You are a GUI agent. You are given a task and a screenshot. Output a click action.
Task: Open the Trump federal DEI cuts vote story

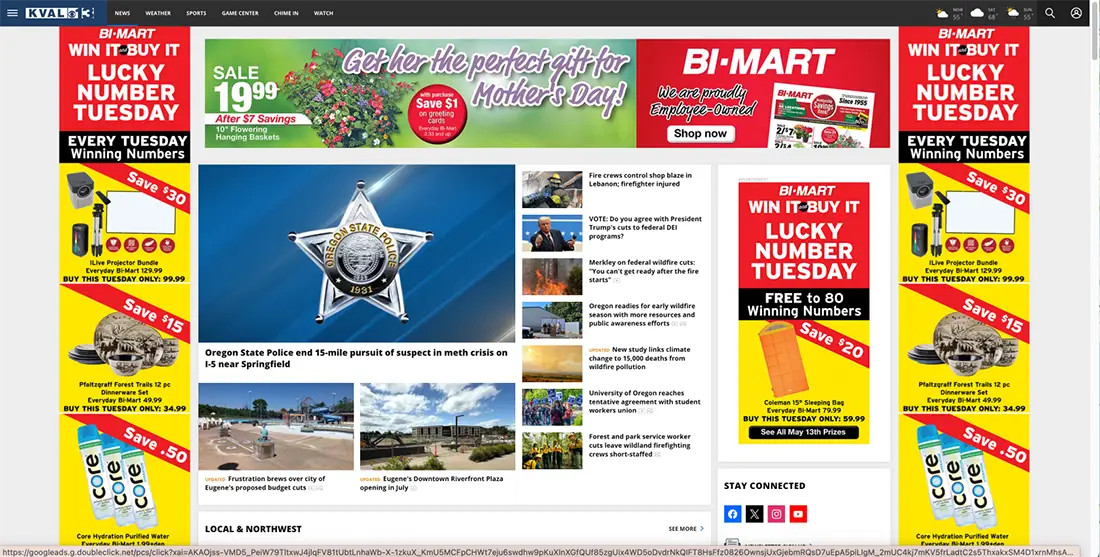point(645,227)
